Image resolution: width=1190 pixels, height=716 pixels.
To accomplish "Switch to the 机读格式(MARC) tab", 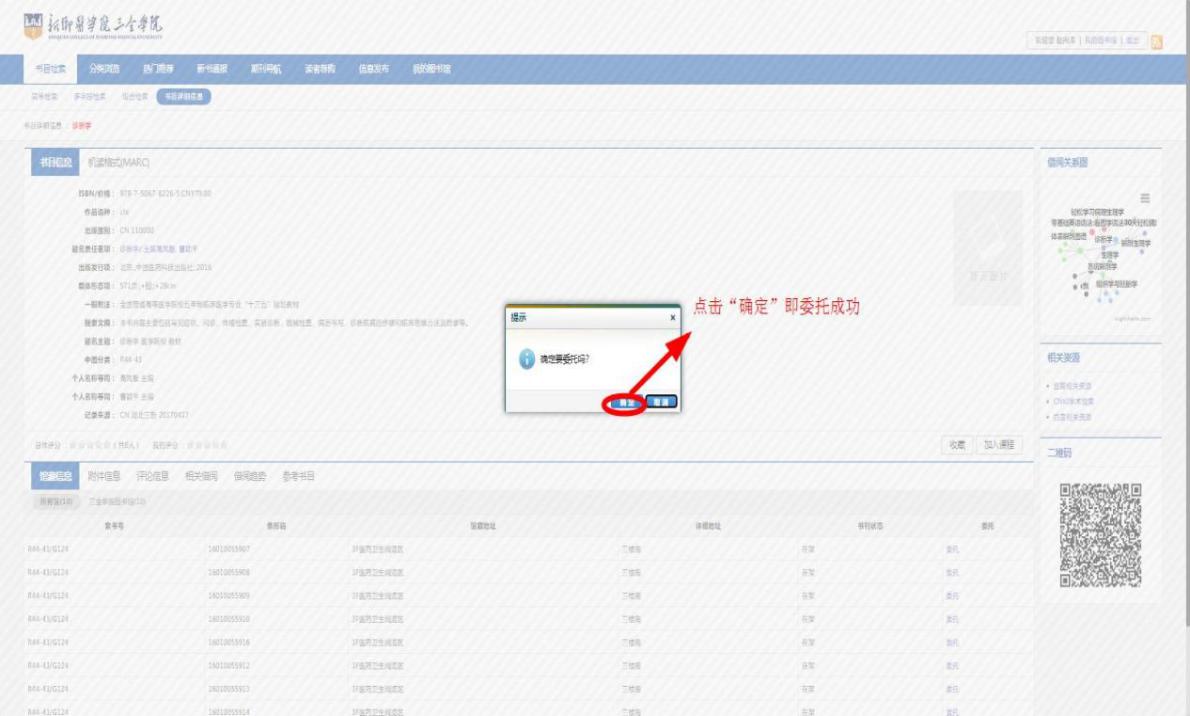I will coord(119,162).
